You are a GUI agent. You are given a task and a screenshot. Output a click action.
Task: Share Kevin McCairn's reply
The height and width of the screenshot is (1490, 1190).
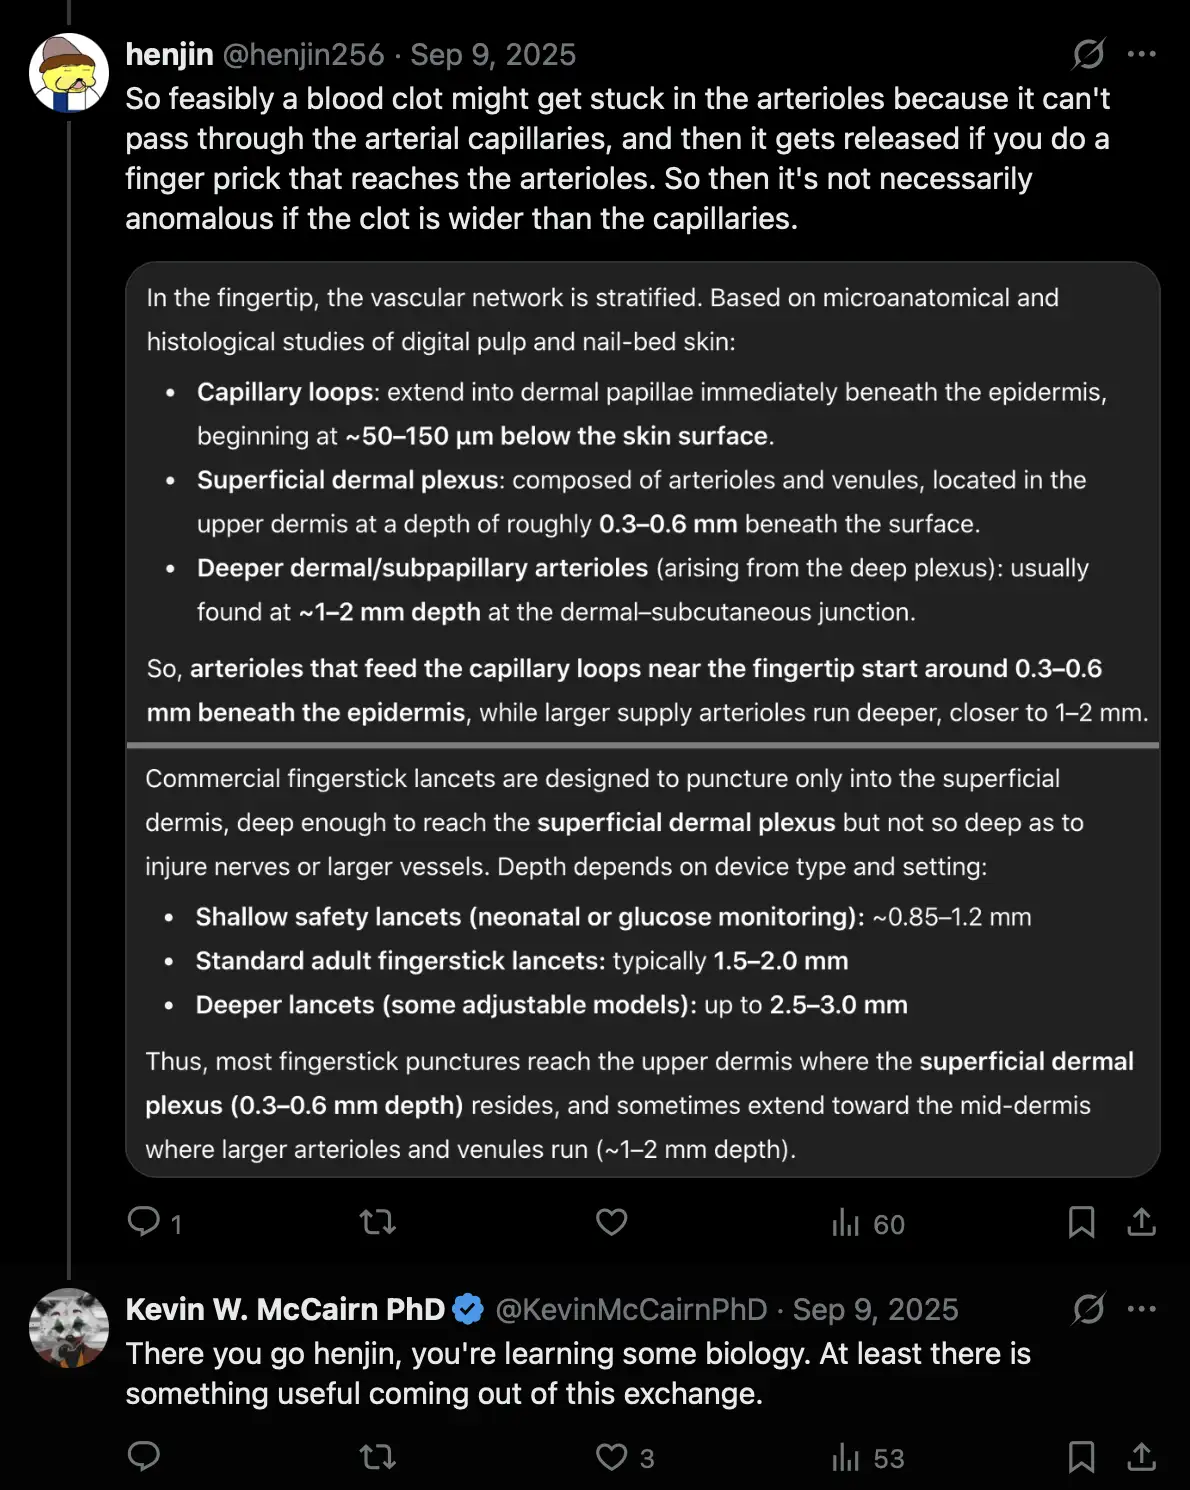(1141, 1457)
